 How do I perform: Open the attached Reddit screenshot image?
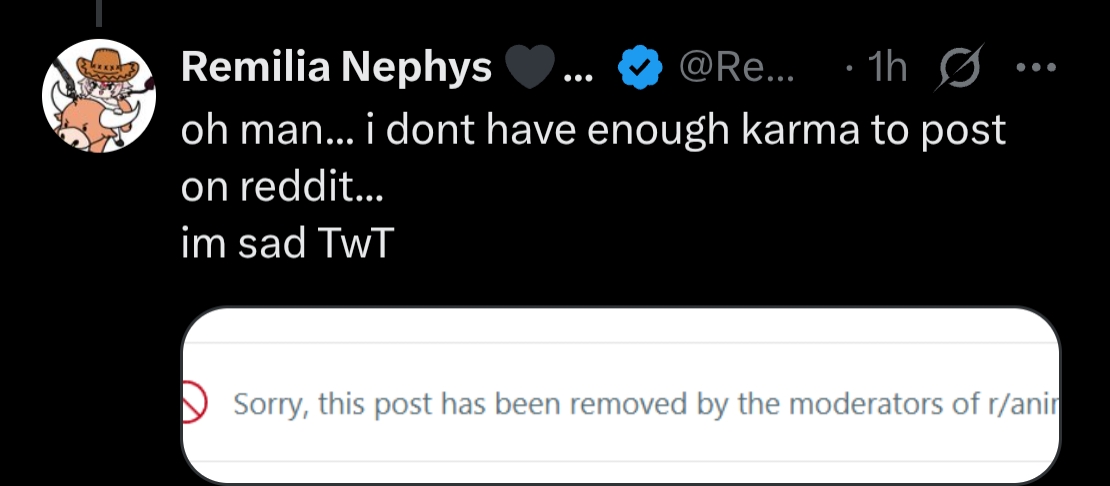(620, 395)
